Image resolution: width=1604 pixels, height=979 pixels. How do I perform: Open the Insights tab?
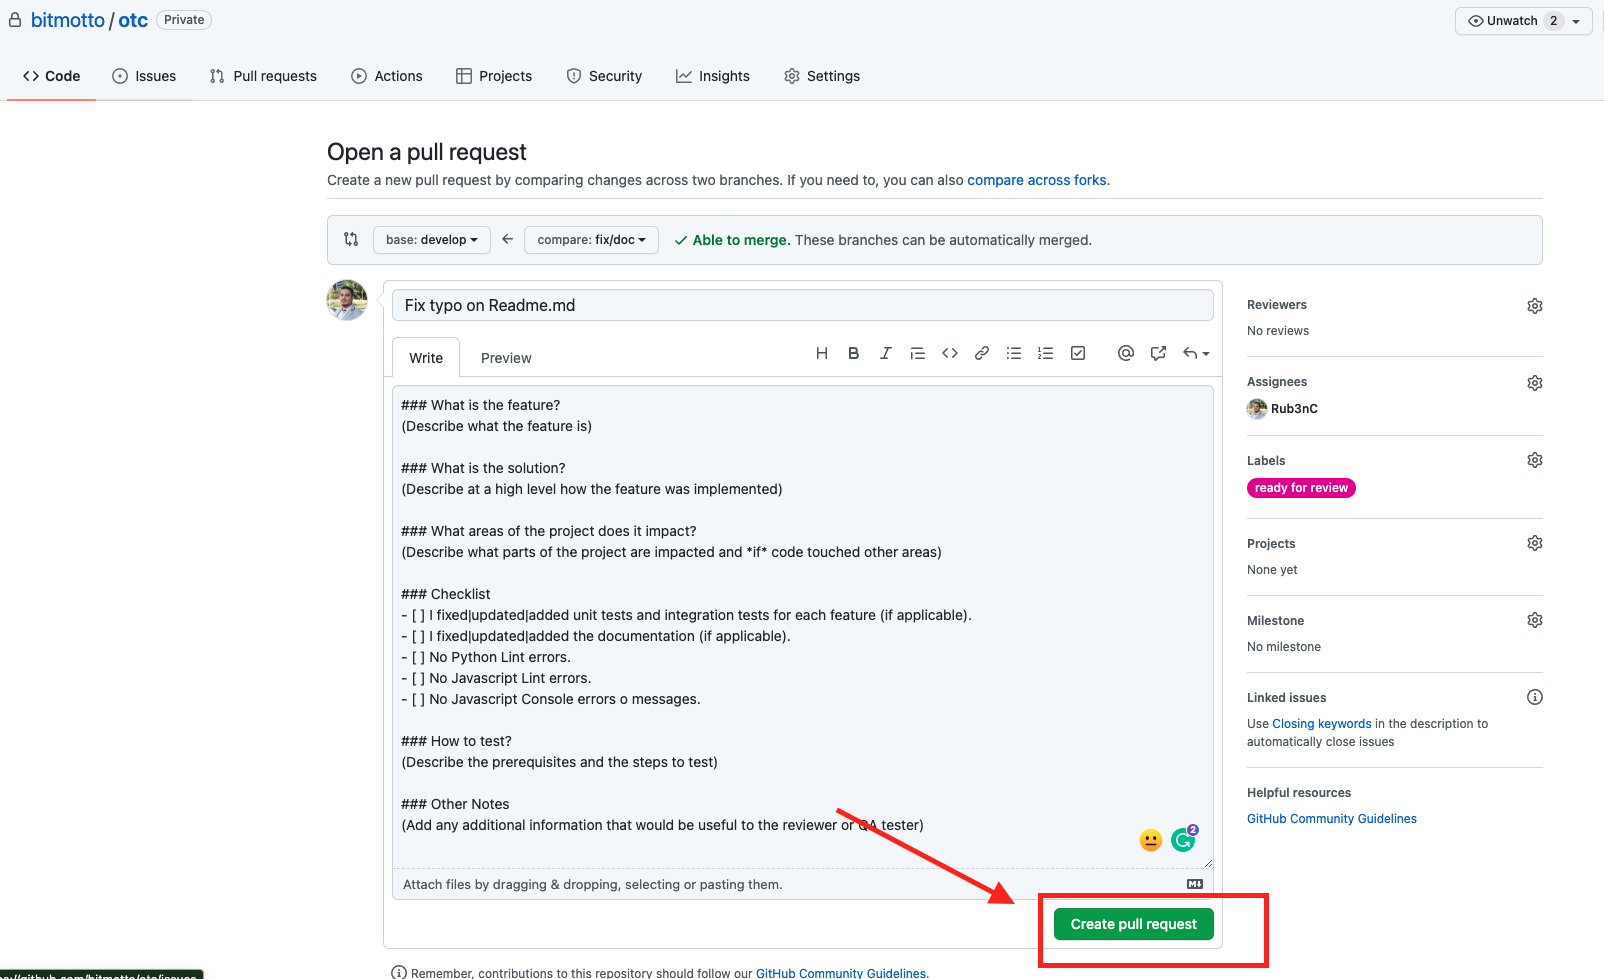[x=713, y=76]
